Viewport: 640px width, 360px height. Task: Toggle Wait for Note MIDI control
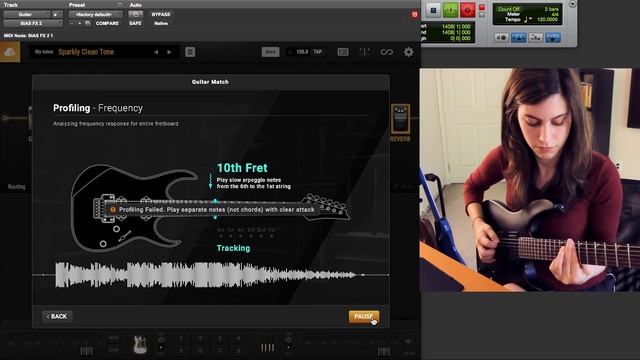coord(501,38)
